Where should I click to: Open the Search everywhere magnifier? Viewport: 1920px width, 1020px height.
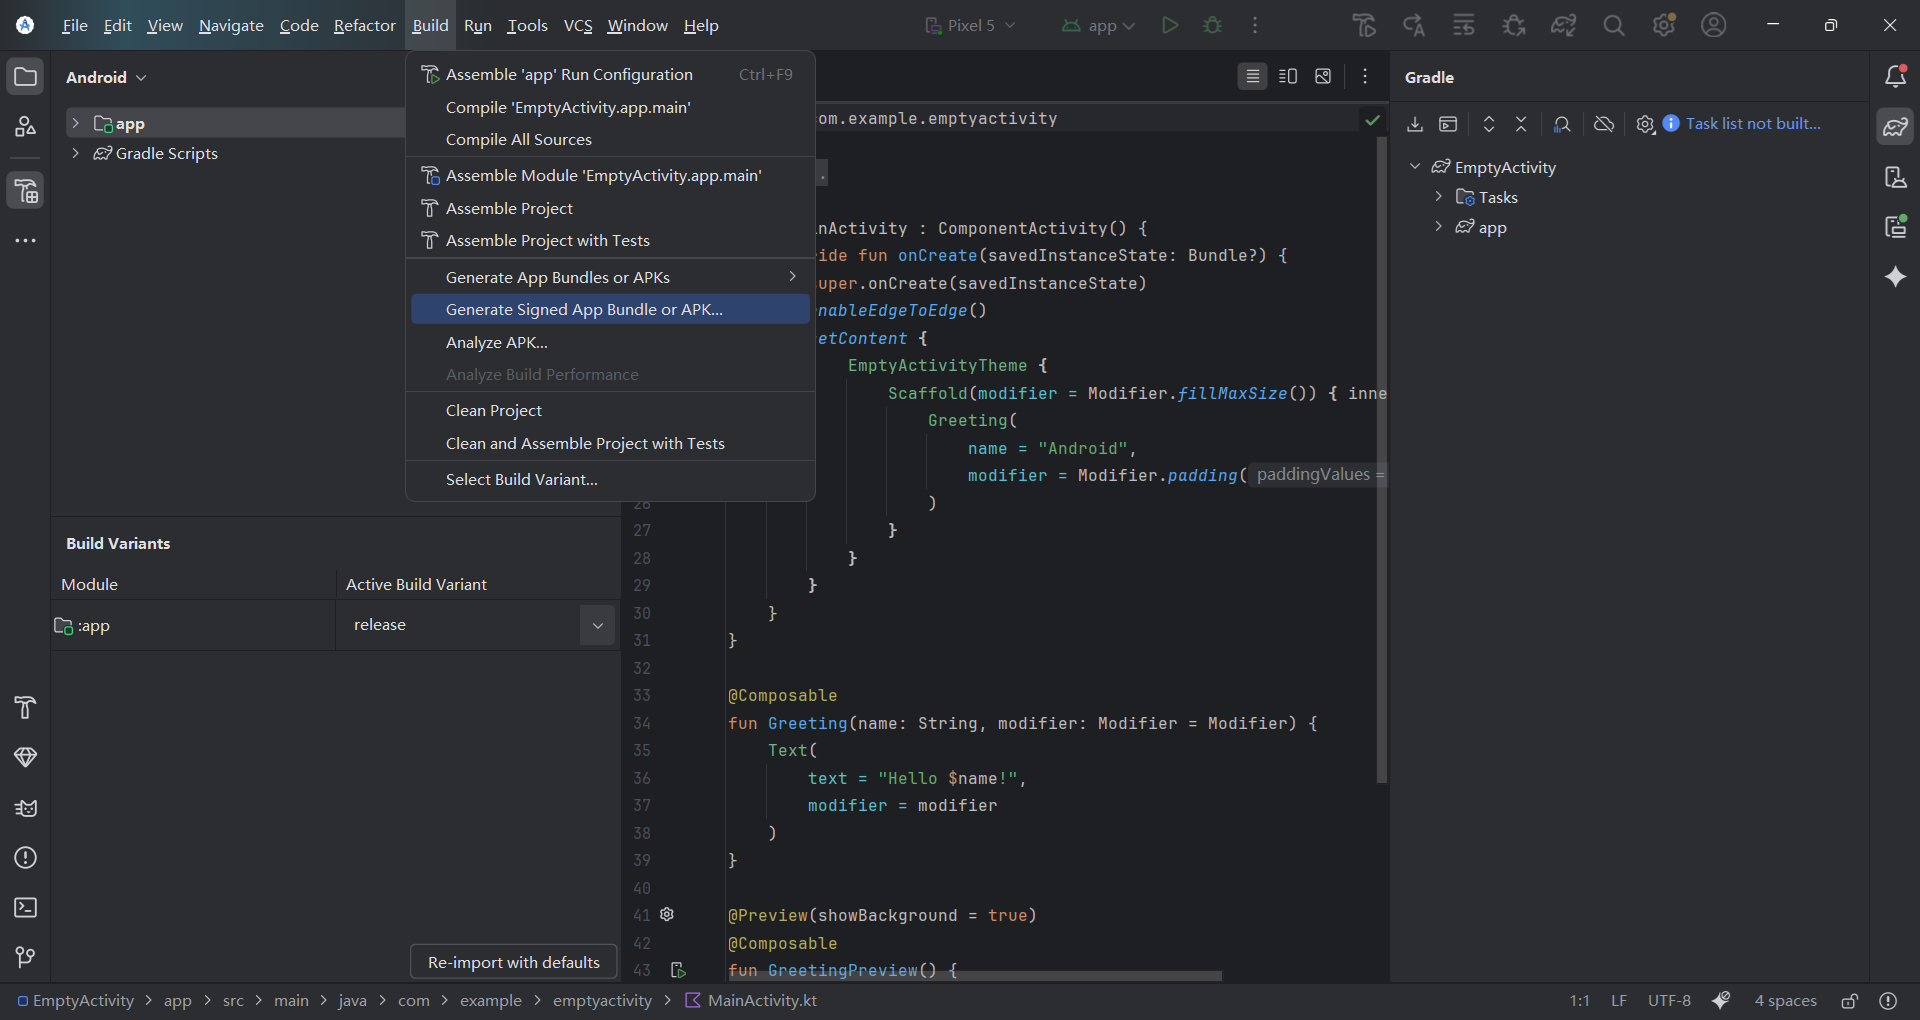1613,25
